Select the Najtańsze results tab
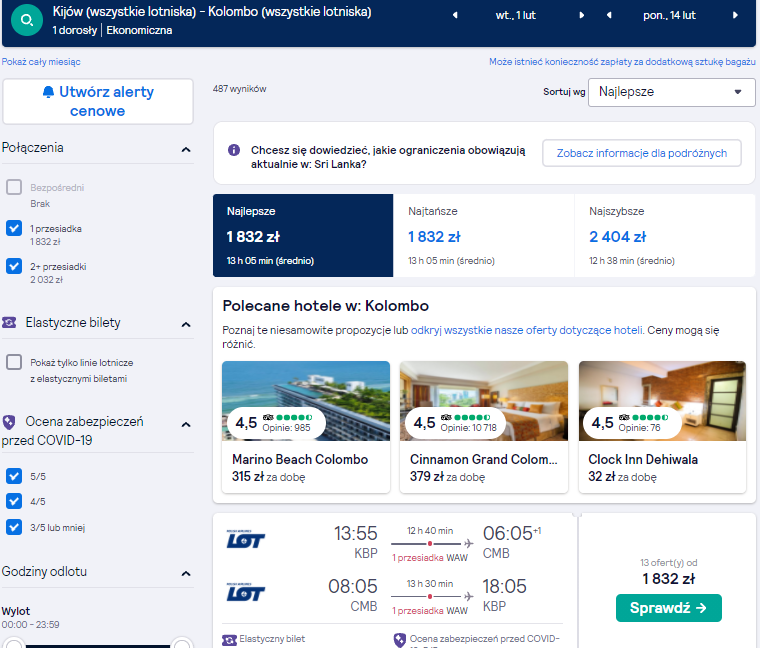 (483, 236)
